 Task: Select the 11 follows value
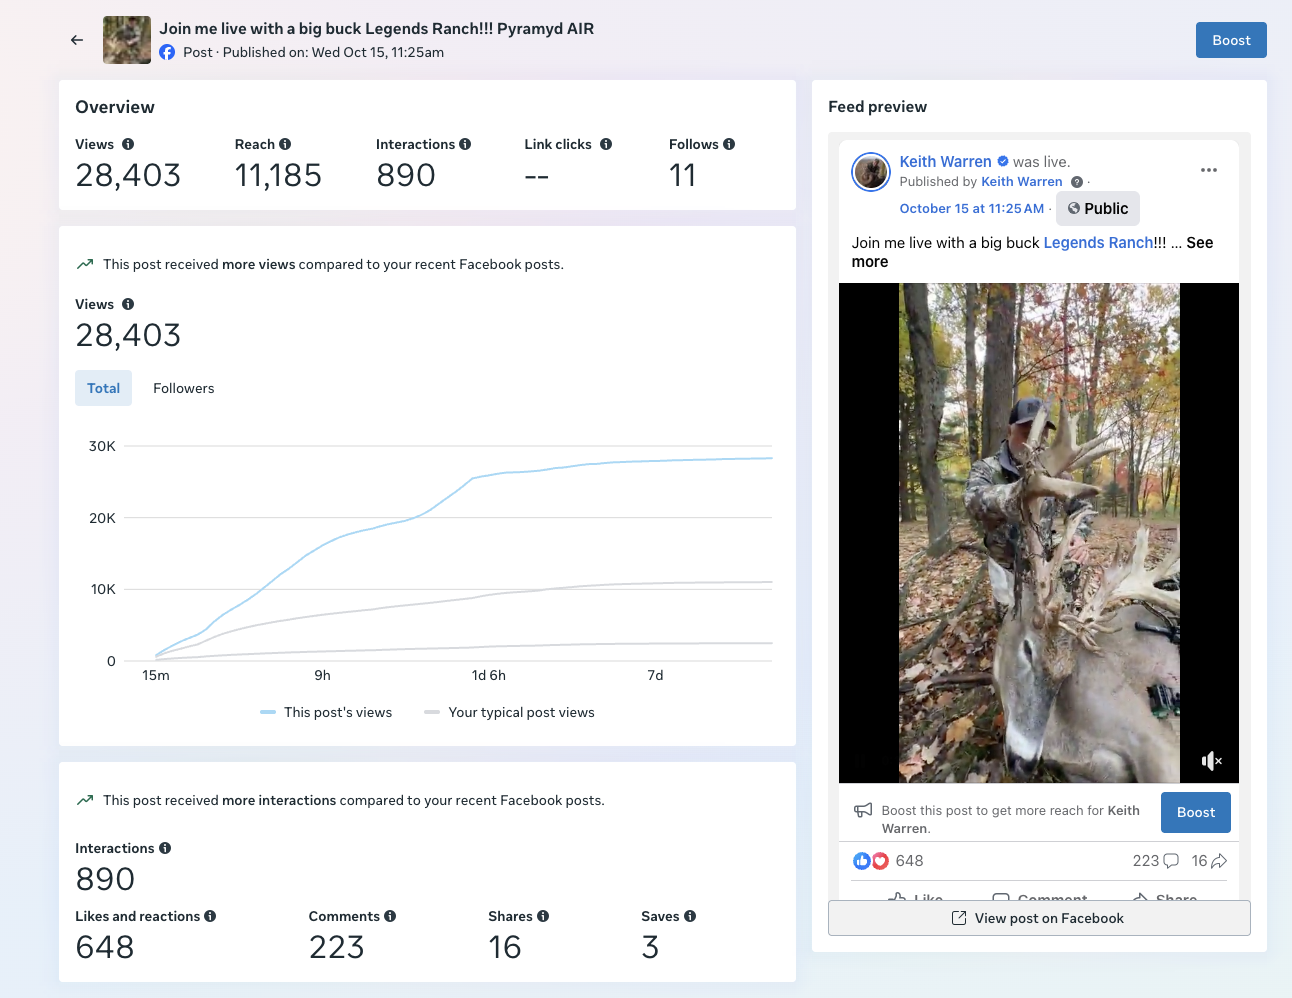pos(682,176)
